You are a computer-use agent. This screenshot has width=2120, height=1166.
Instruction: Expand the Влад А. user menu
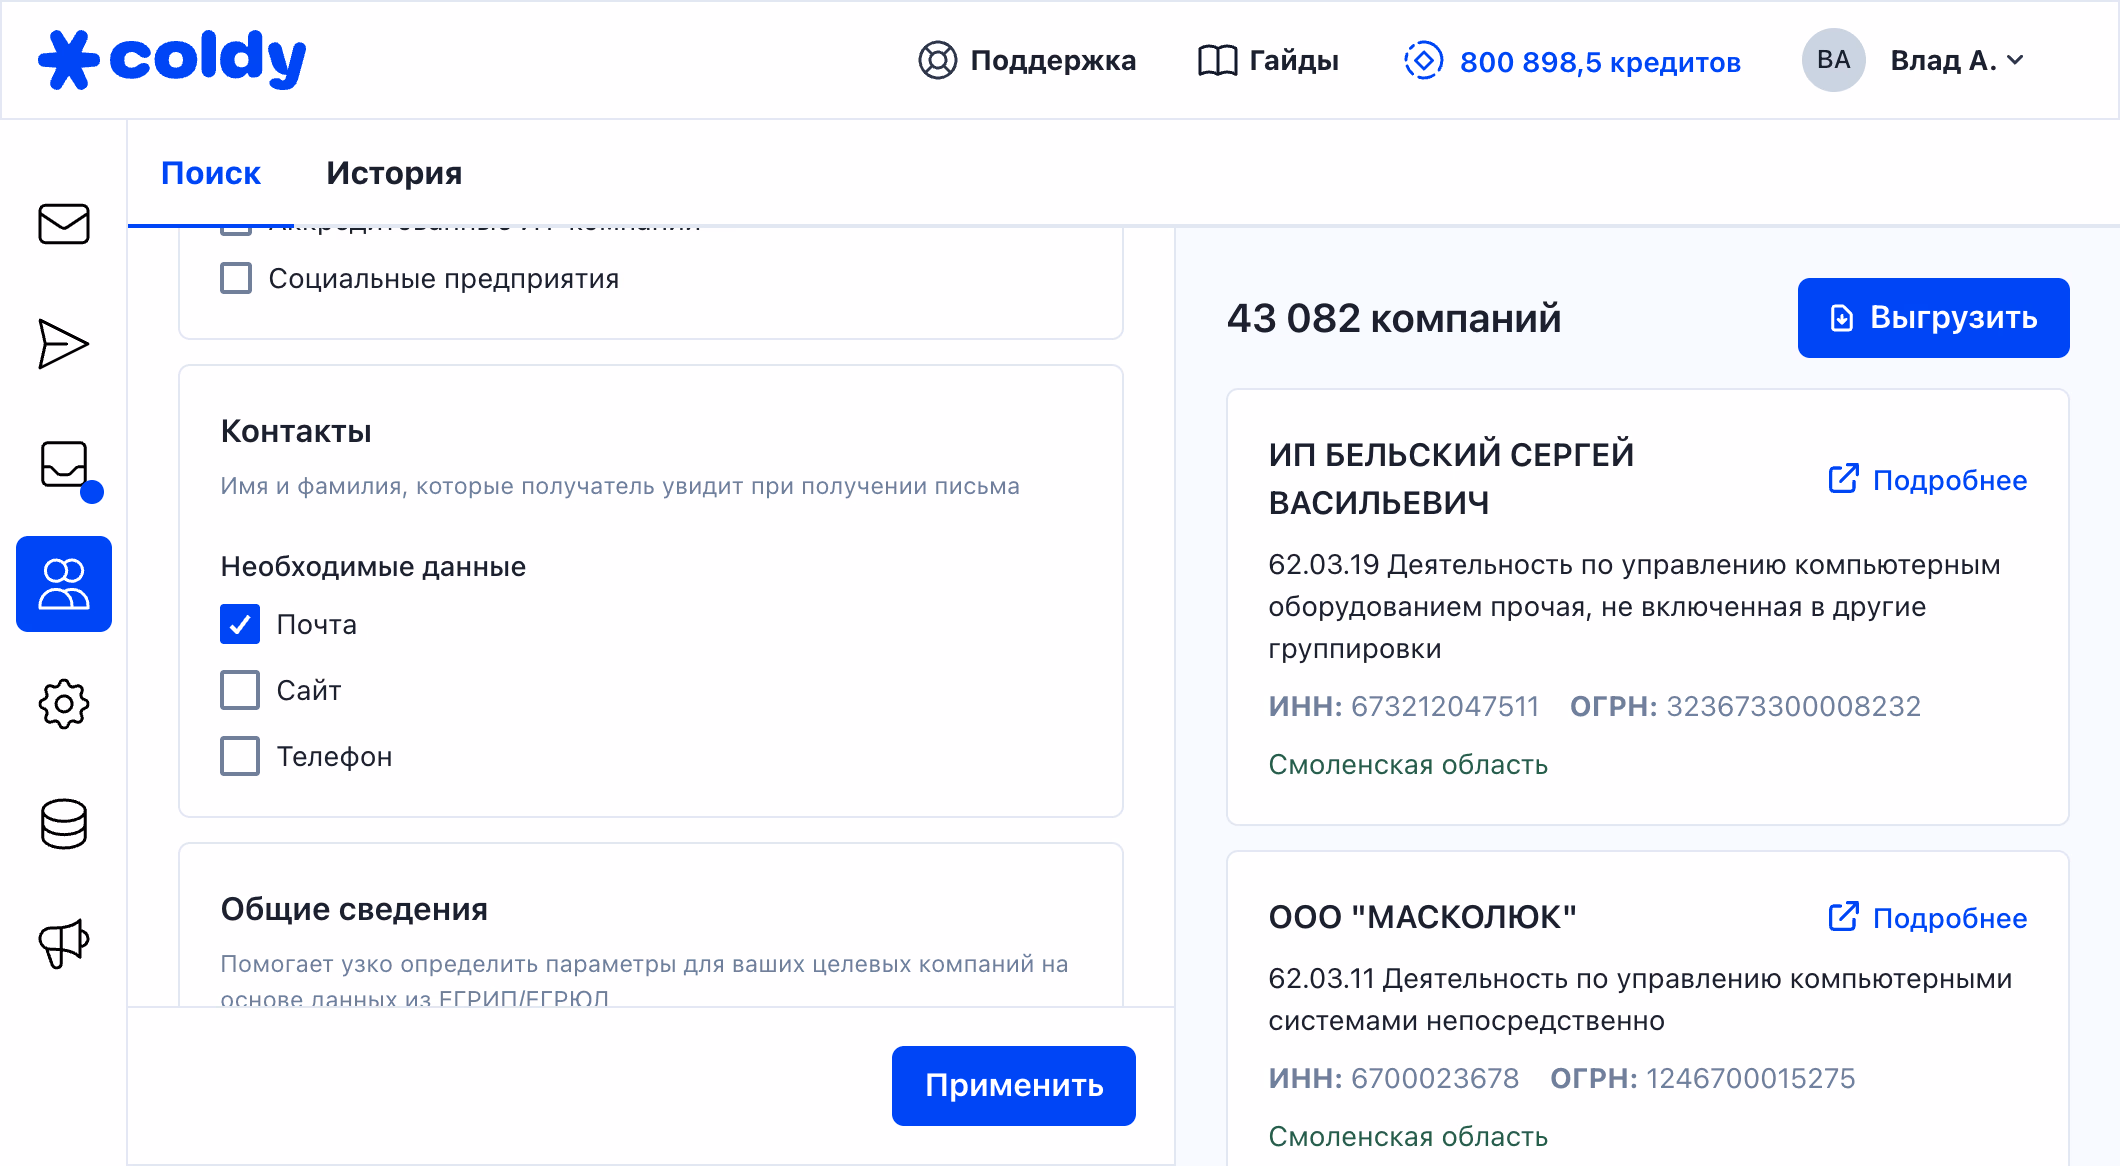point(1955,61)
